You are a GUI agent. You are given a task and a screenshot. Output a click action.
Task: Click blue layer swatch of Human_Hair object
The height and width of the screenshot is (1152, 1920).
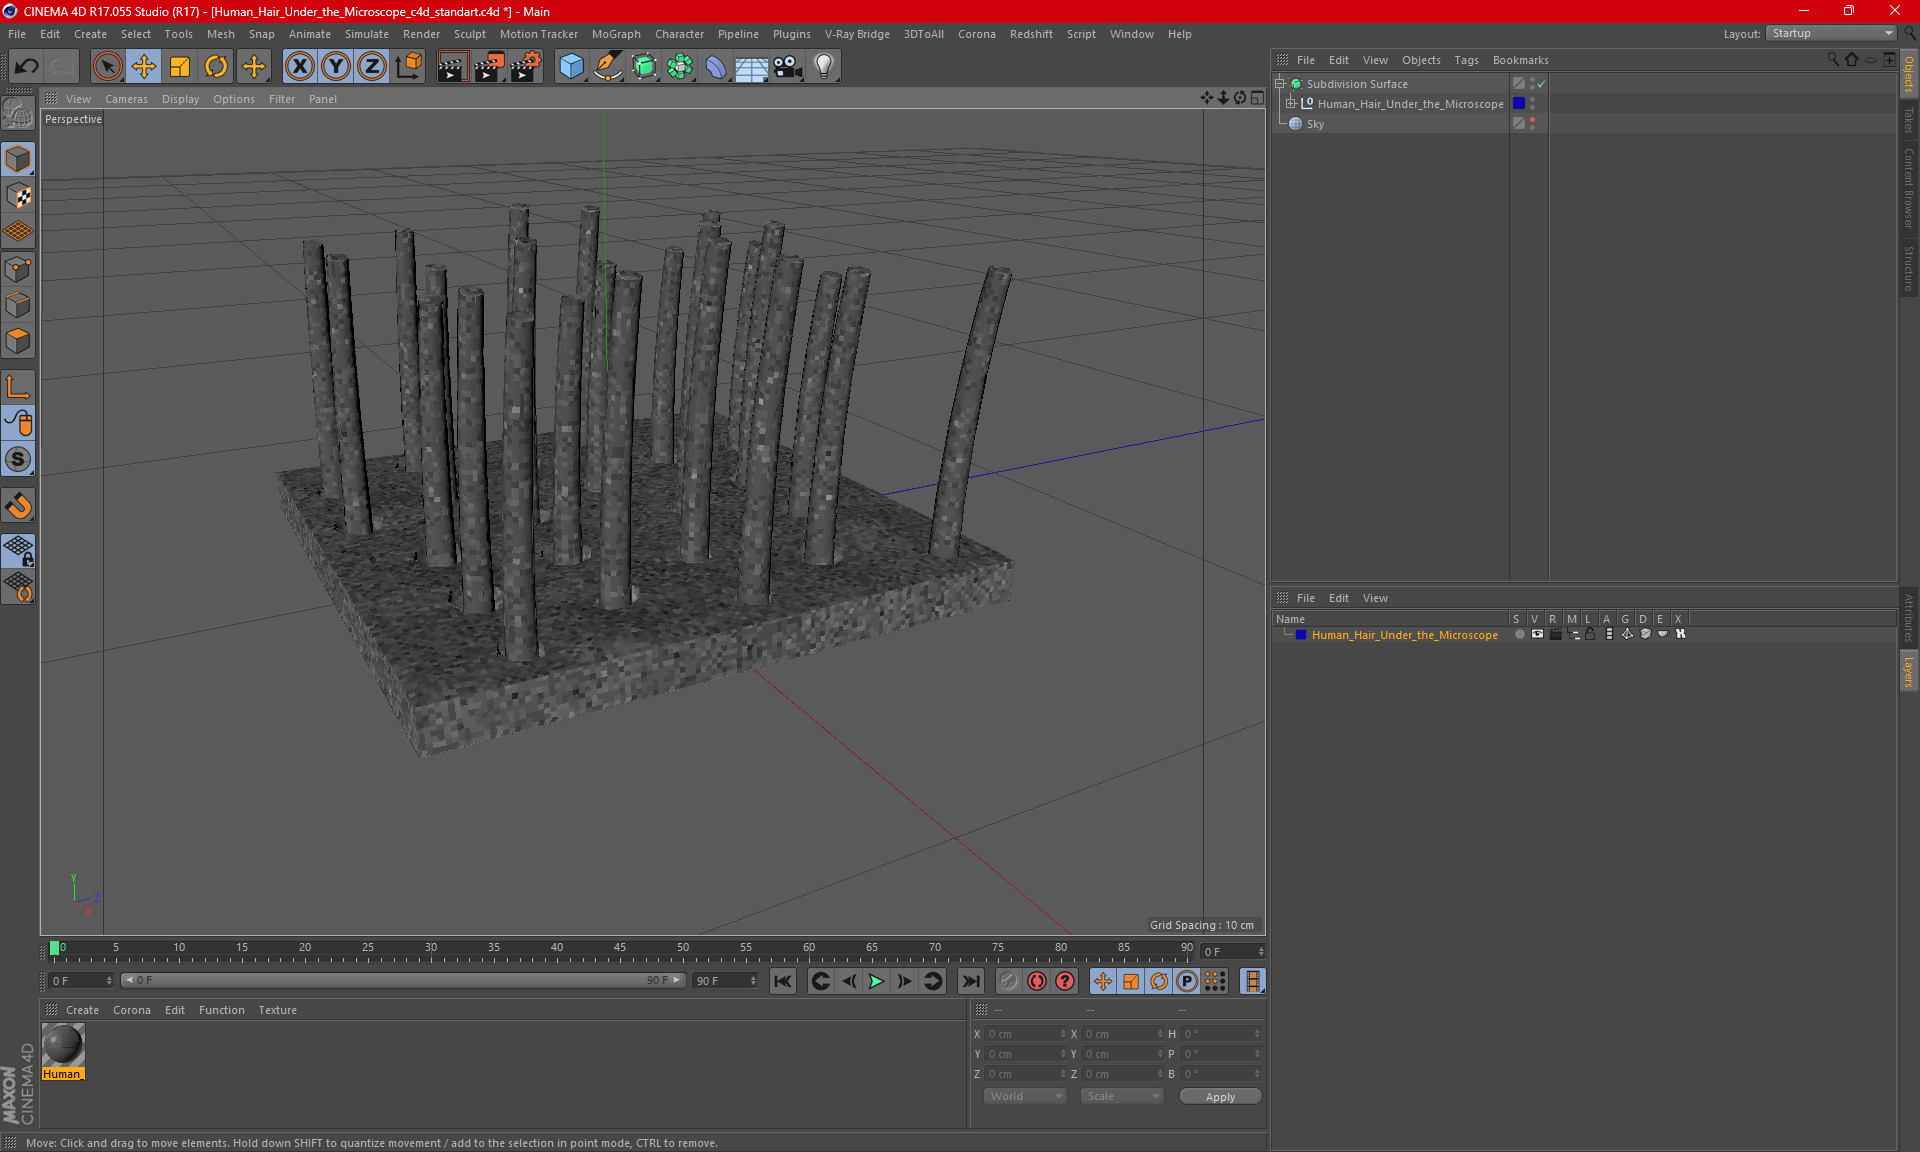tap(1519, 104)
